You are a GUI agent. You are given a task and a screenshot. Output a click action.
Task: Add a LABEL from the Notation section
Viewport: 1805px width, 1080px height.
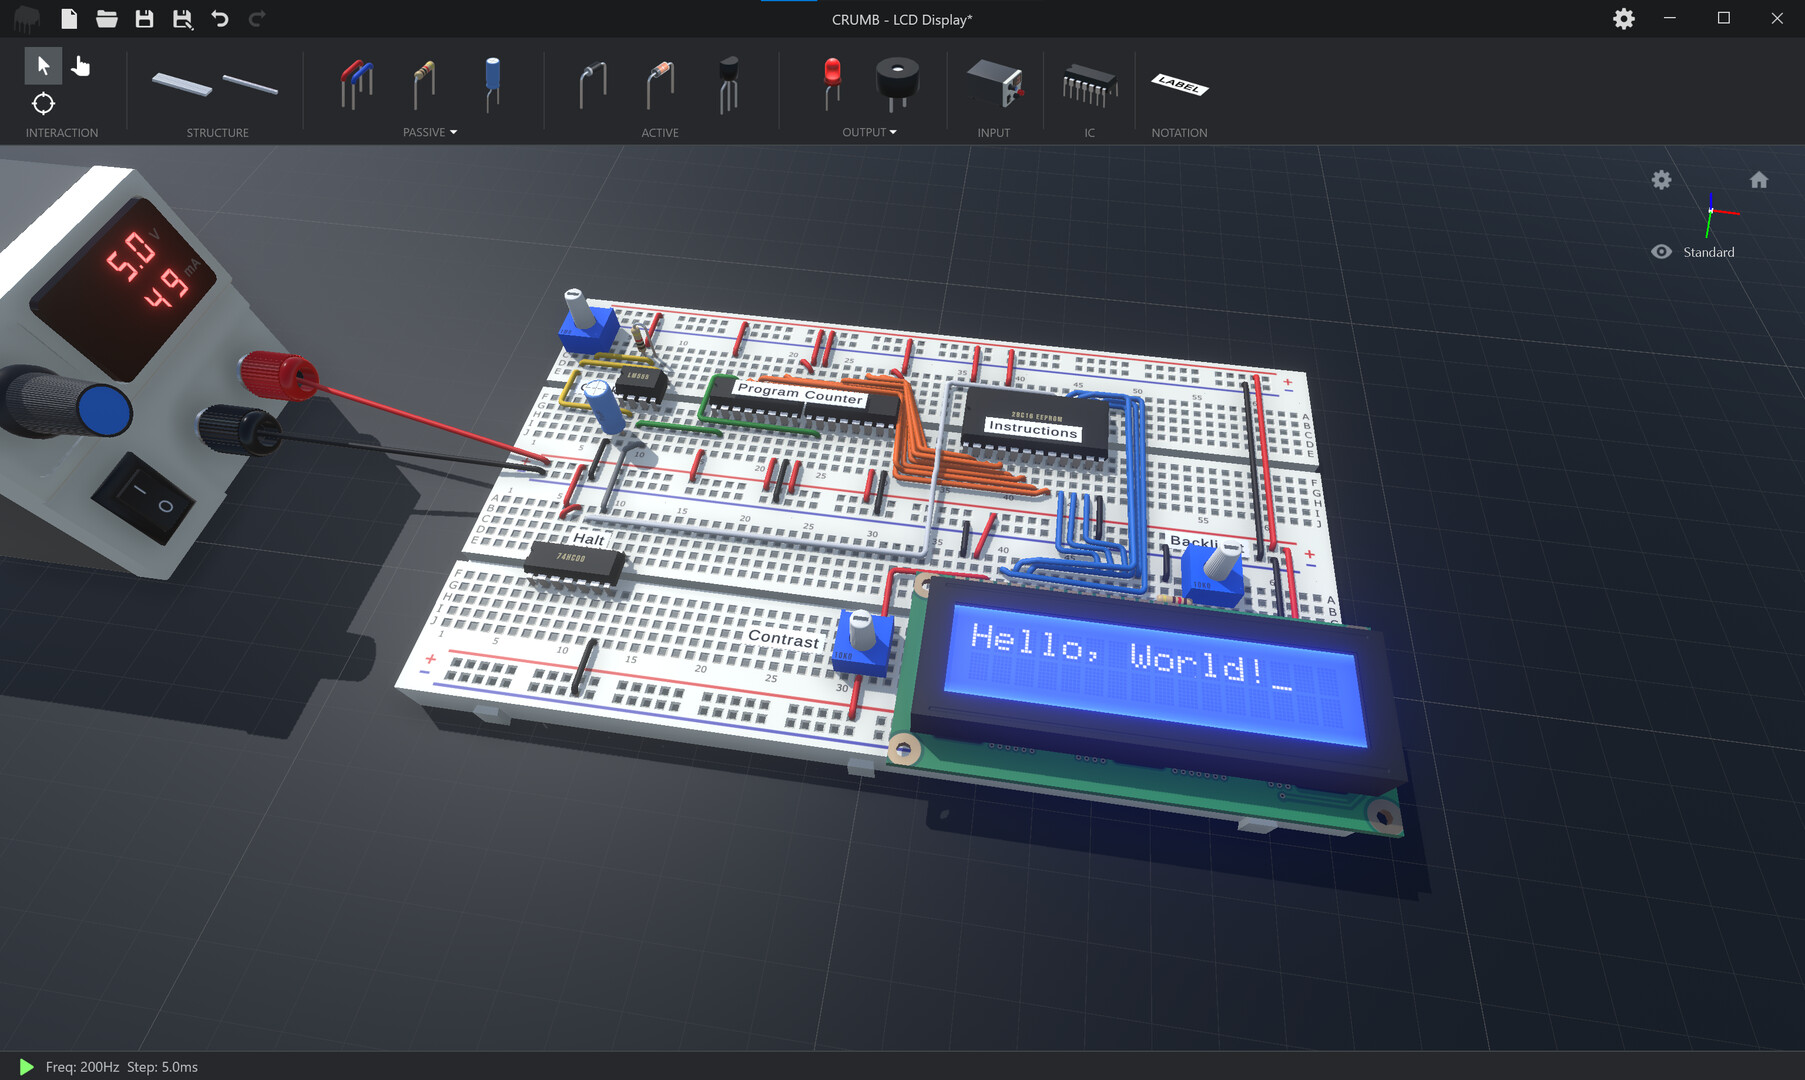pos(1180,85)
